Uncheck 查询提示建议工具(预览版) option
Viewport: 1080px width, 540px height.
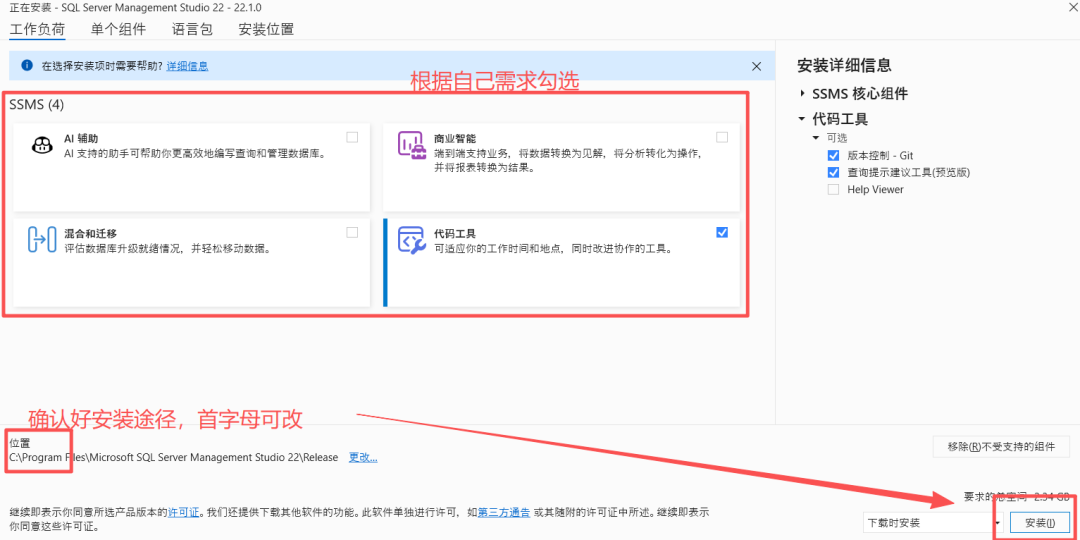click(833, 172)
